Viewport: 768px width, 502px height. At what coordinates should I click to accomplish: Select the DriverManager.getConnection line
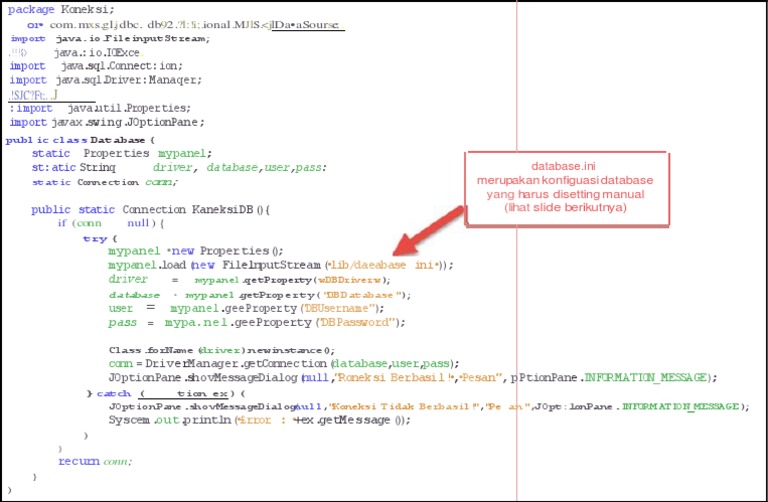[x=284, y=363]
